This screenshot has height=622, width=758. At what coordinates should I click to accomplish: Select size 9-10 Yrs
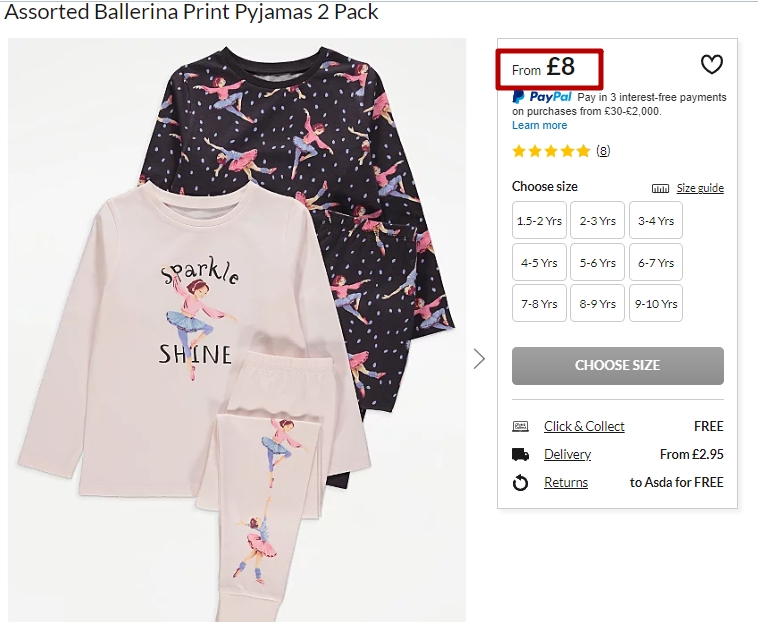pos(656,304)
